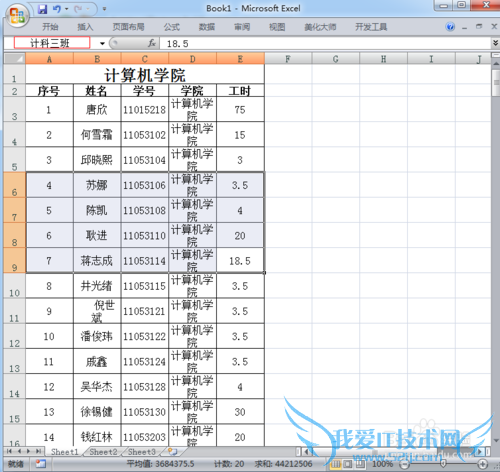Click cell with value 18.5 in 工时
This screenshot has width=500, height=472.
point(240,261)
